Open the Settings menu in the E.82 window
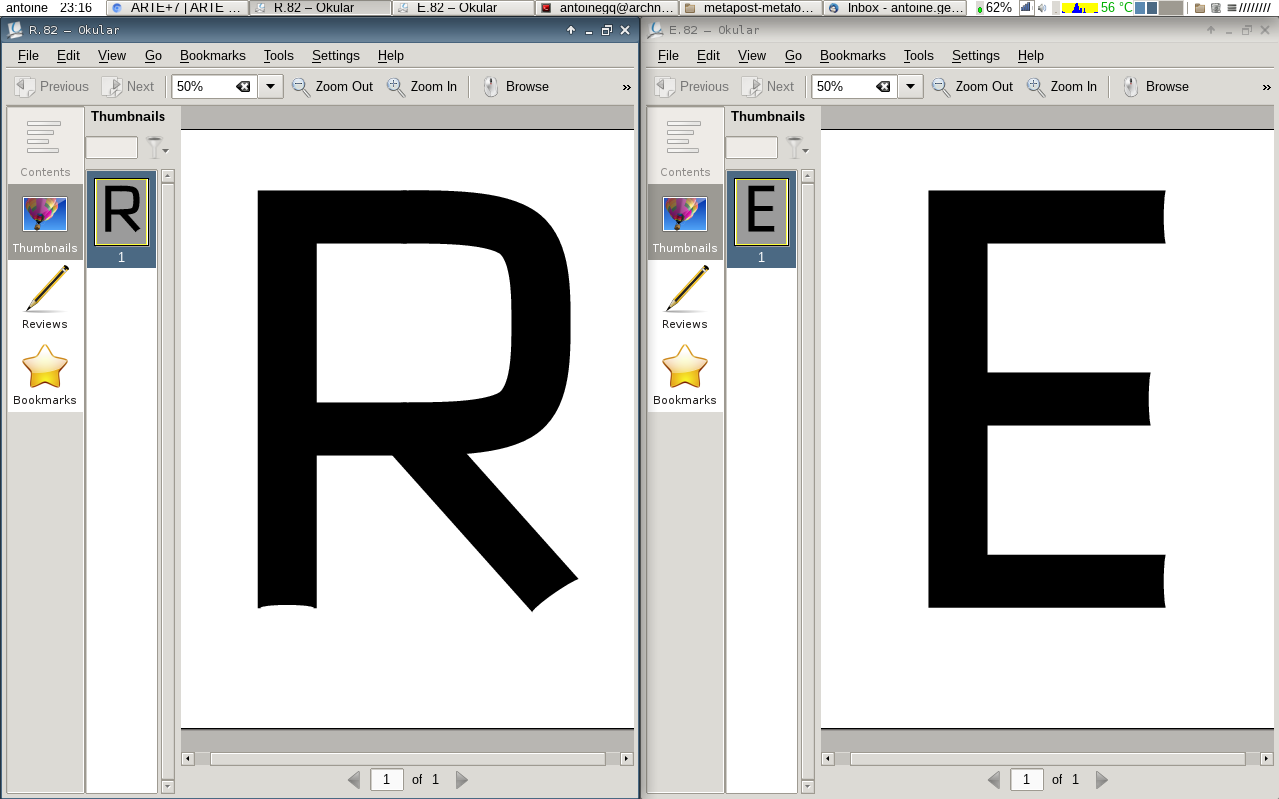 coord(975,56)
